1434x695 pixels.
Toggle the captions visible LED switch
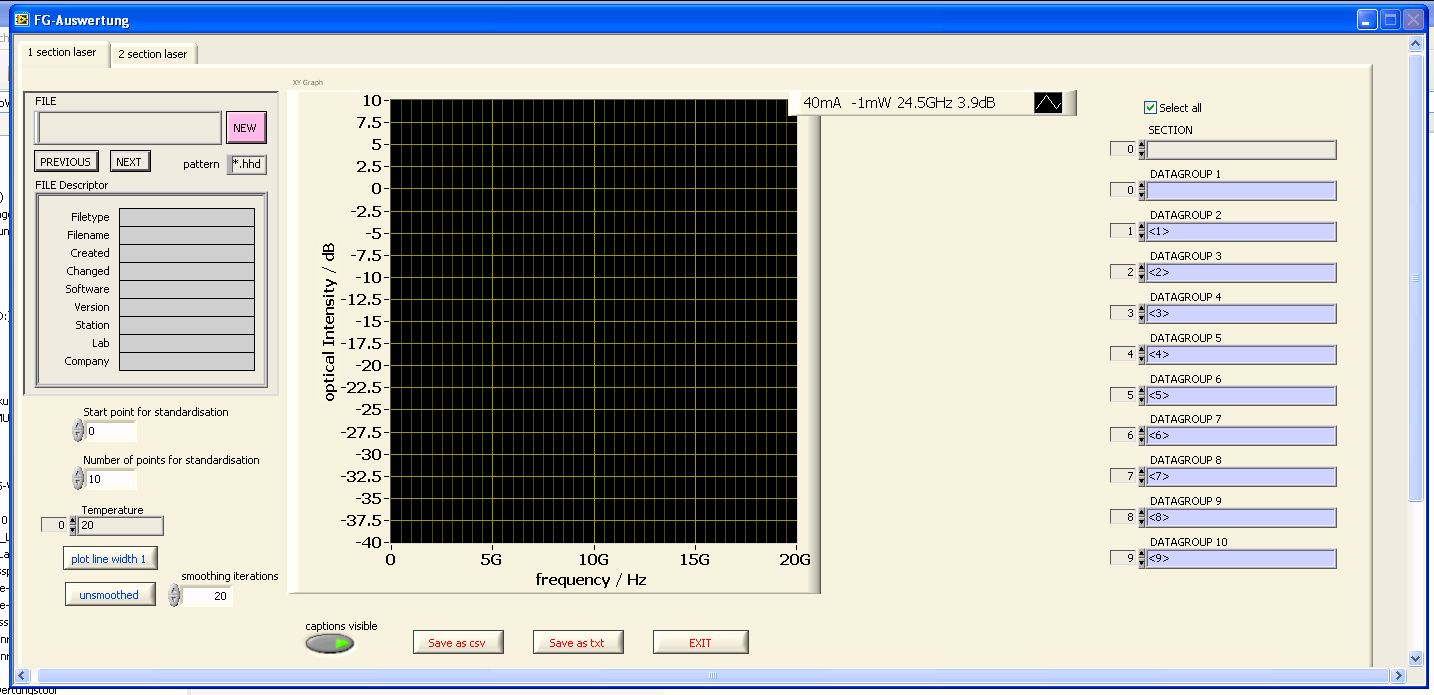click(x=330, y=643)
